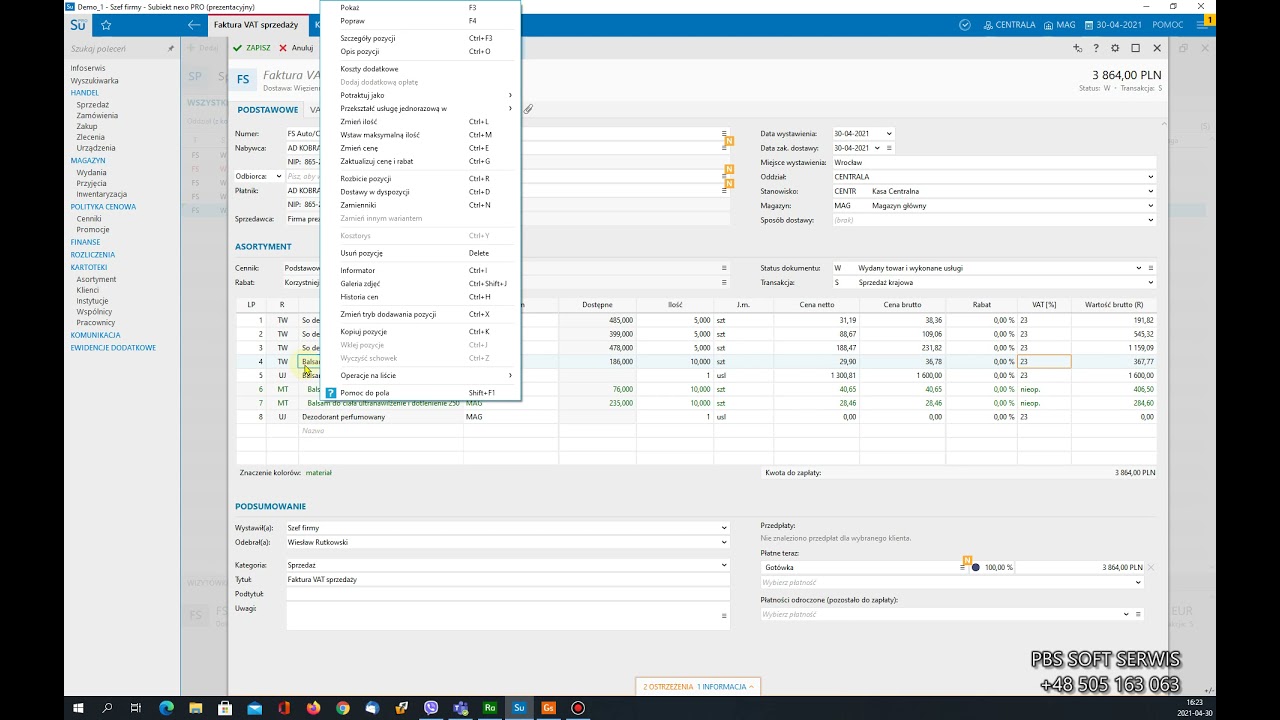Select Usuń pozycję in context menu

(x=420, y=253)
